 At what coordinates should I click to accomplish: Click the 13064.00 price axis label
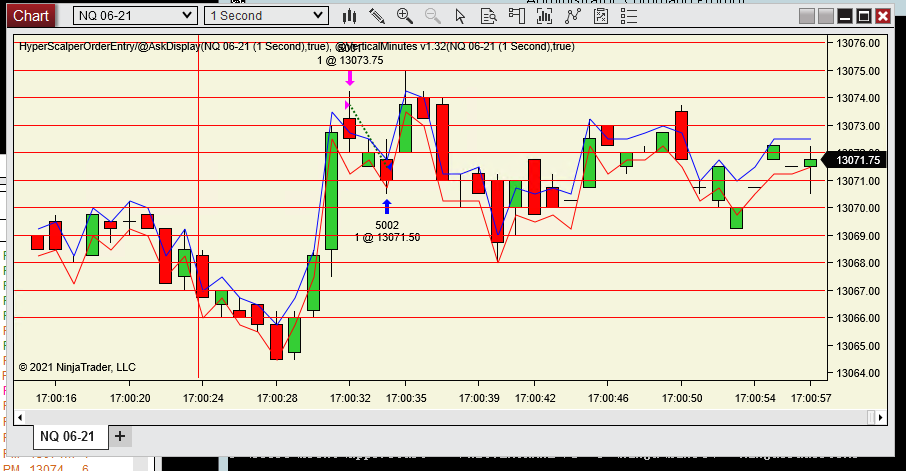[x=858, y=373]
